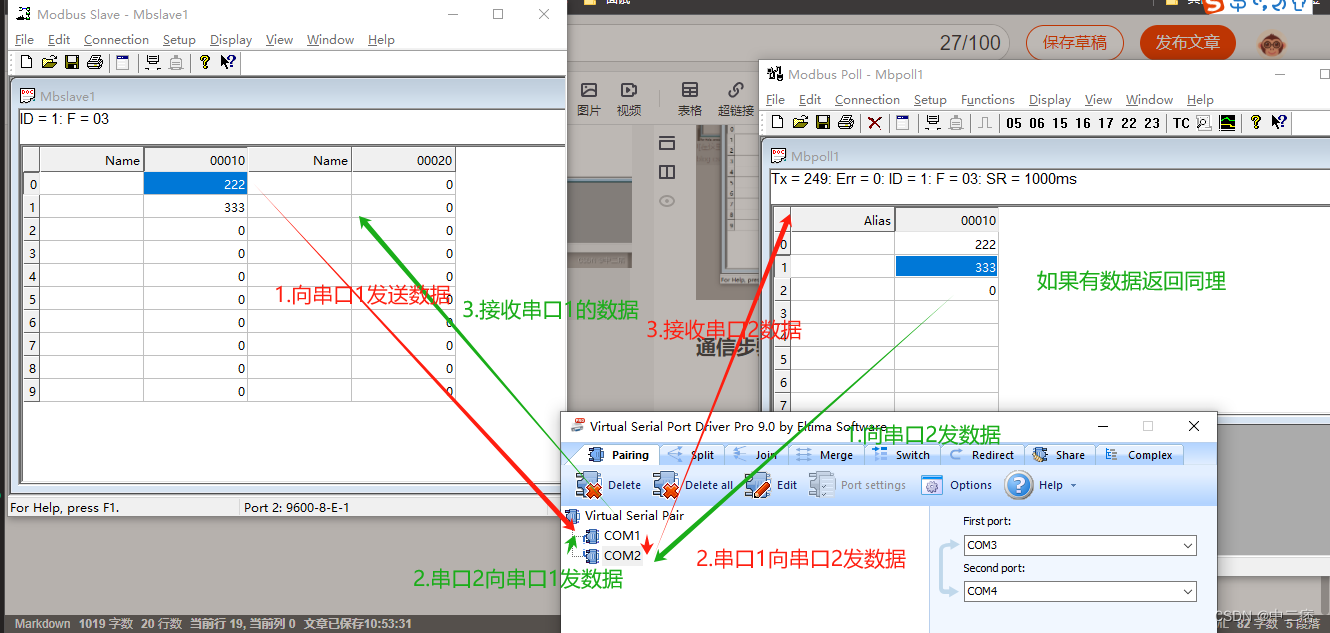The width and height of the screenshot is (1330, 633).
Task: Select cell with value 222 in Mbpoll1
Action: [x=946, y=244]
